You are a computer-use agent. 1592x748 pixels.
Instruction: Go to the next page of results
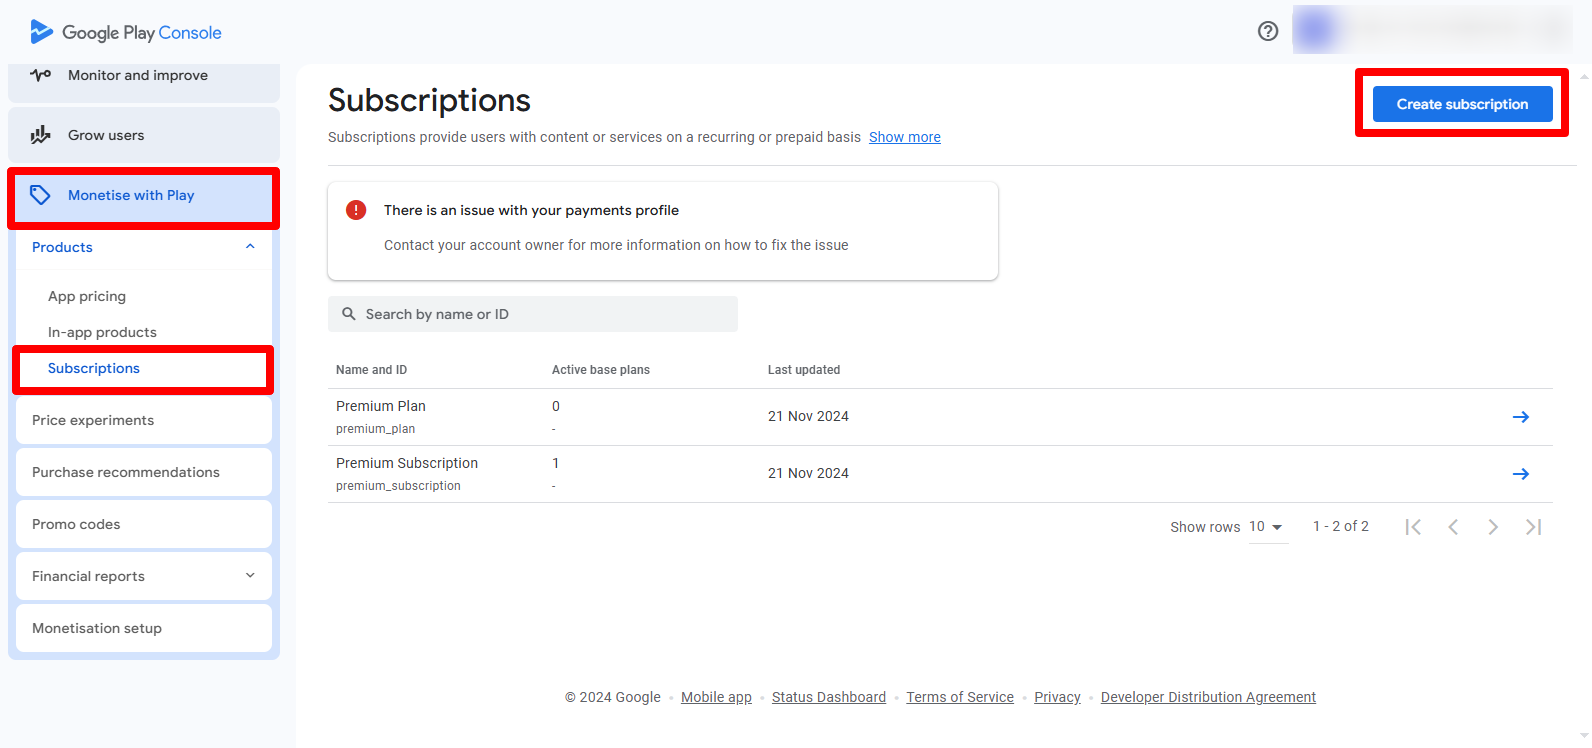(x=1493, y=527)
